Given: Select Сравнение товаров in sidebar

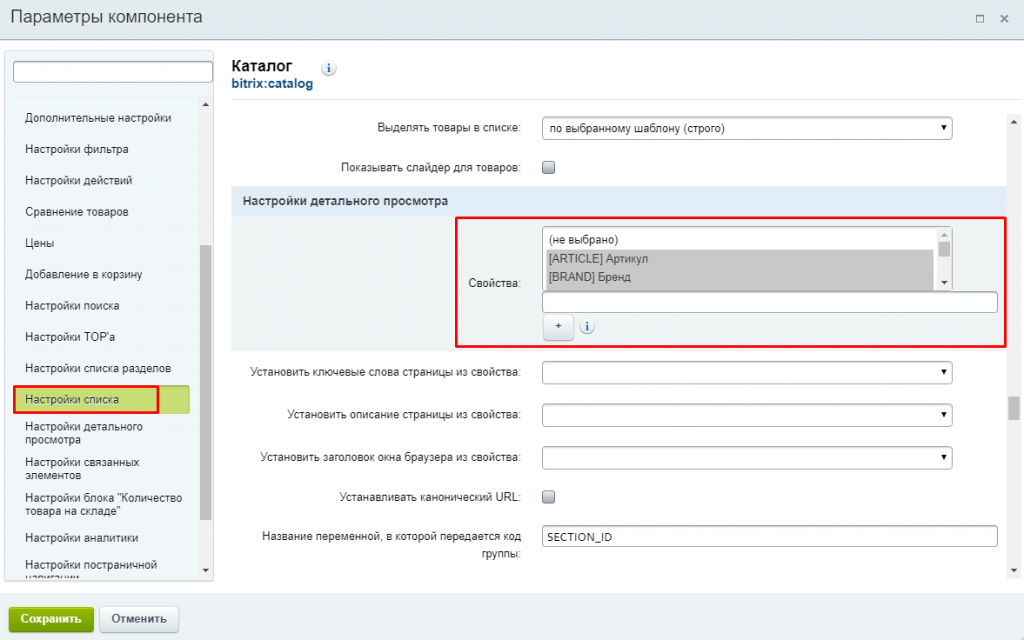Looking at the screenshot, I should tap(76, 212).
